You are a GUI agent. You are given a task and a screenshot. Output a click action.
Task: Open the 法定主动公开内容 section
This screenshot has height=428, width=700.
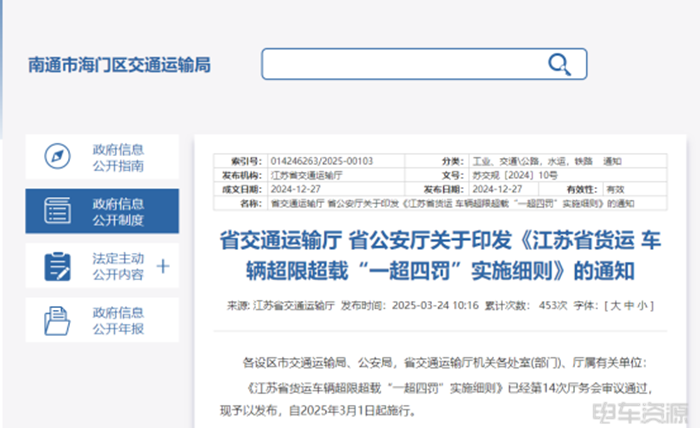tap(118, 266)
